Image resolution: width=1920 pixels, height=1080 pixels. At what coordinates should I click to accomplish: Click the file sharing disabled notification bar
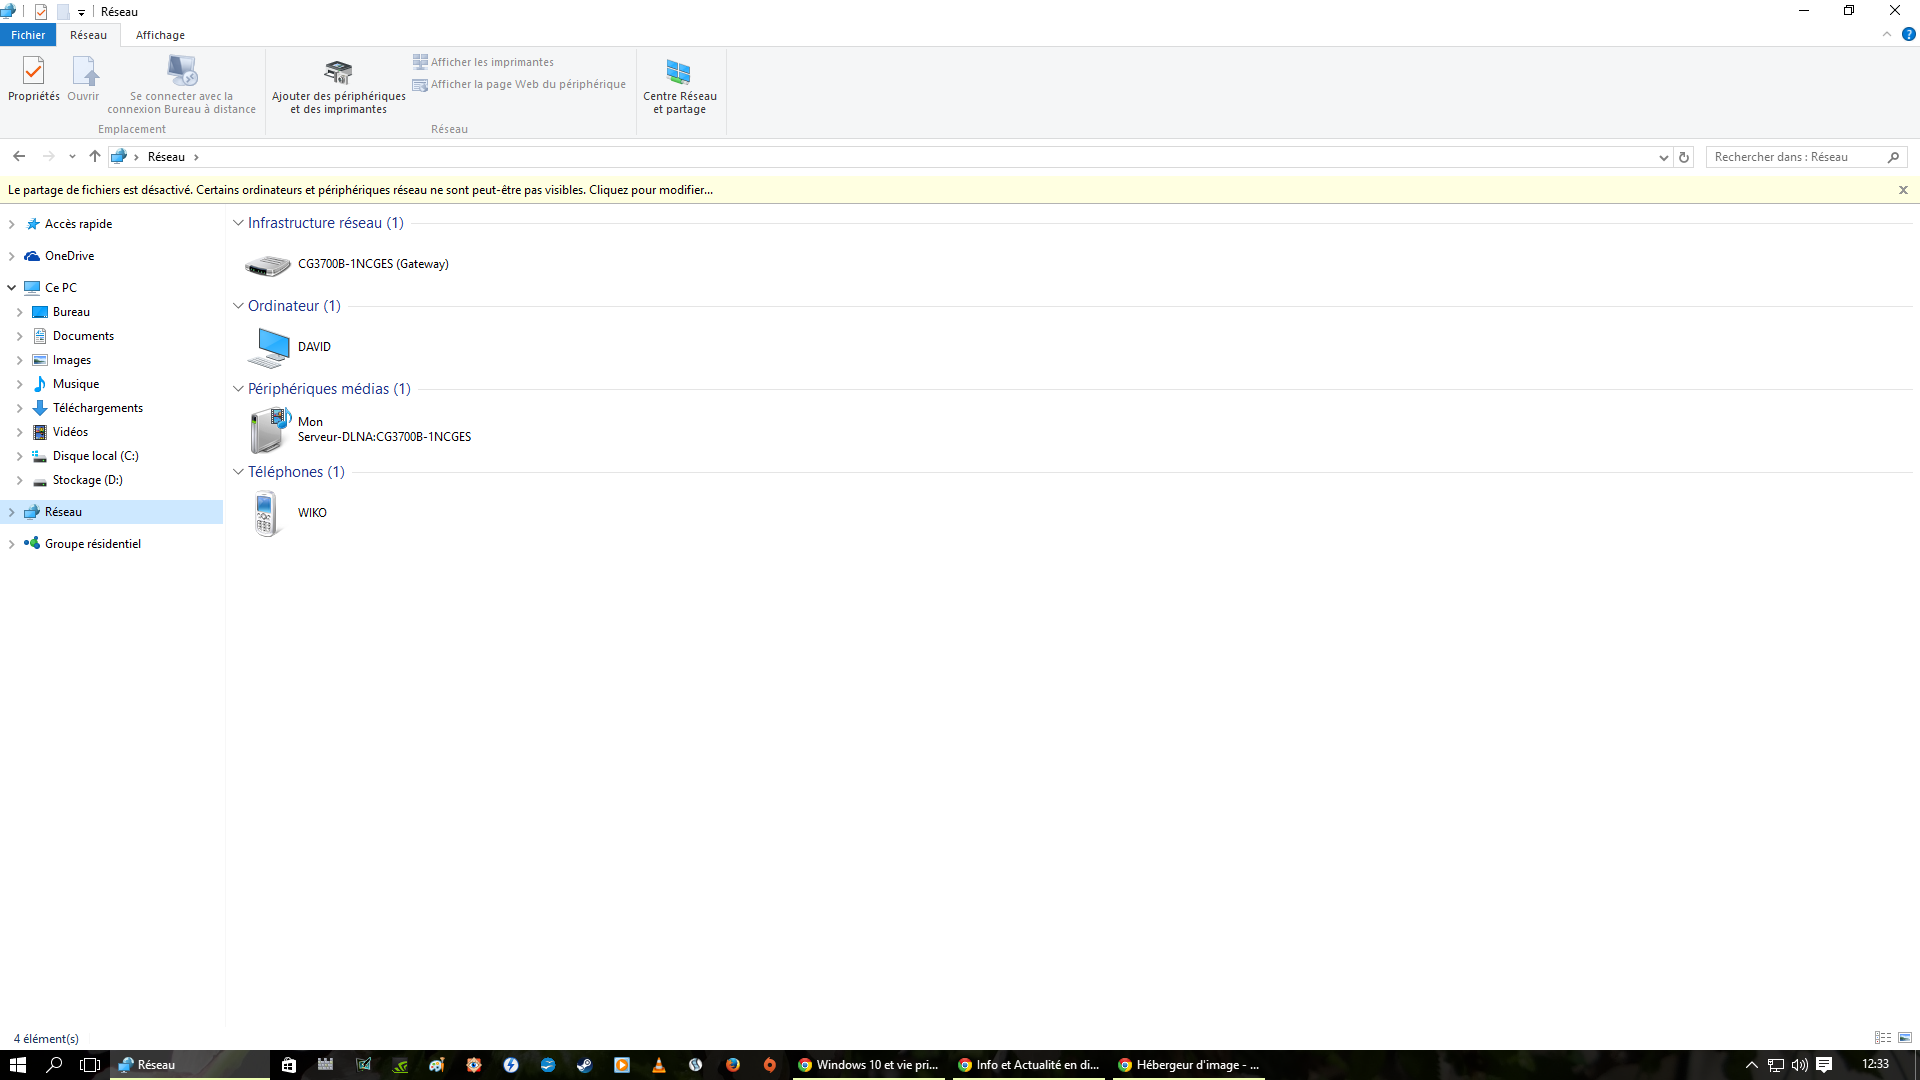pyautogui.click(x=360, y=190)
